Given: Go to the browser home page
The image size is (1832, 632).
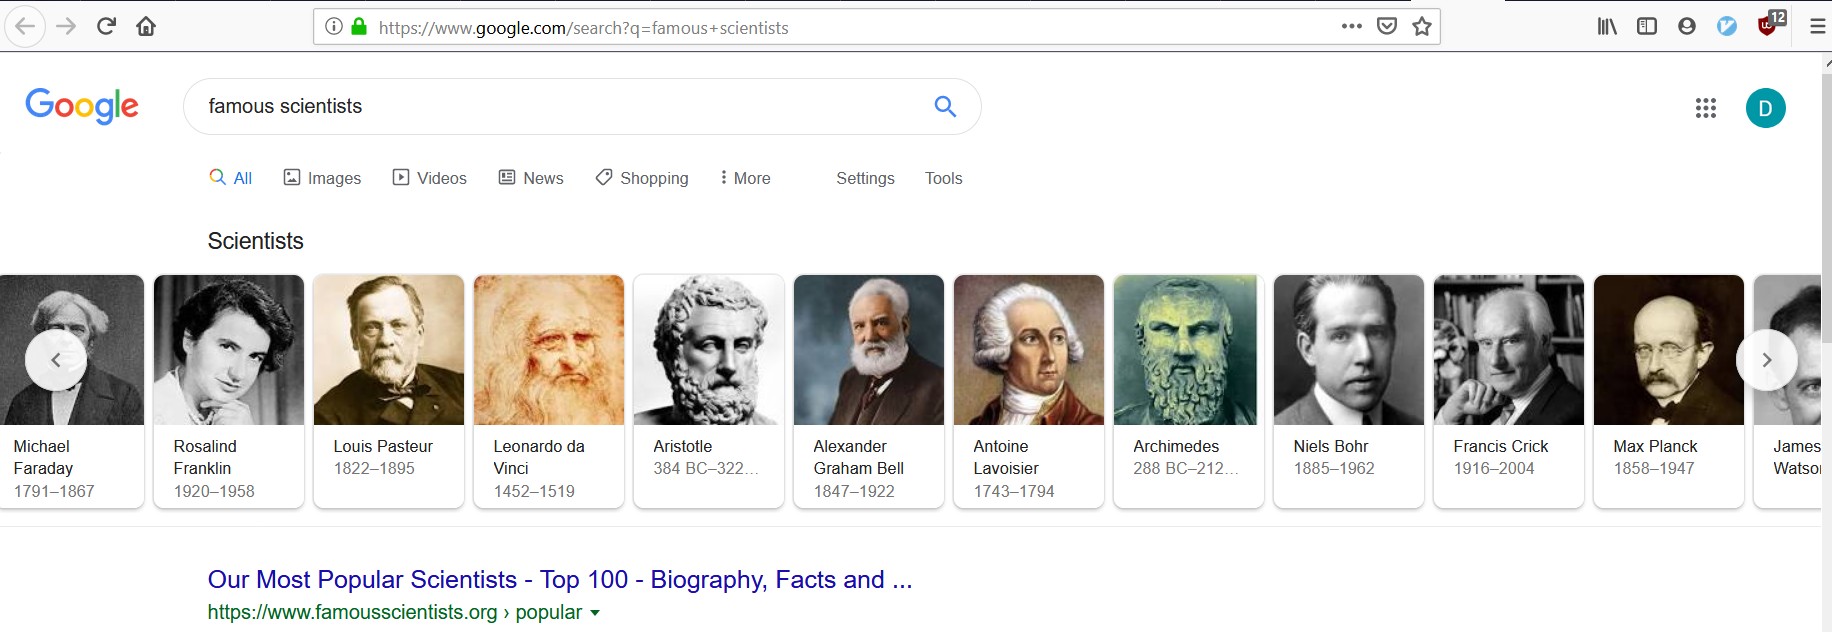Looking at the screenshot, I should (146, 26).
